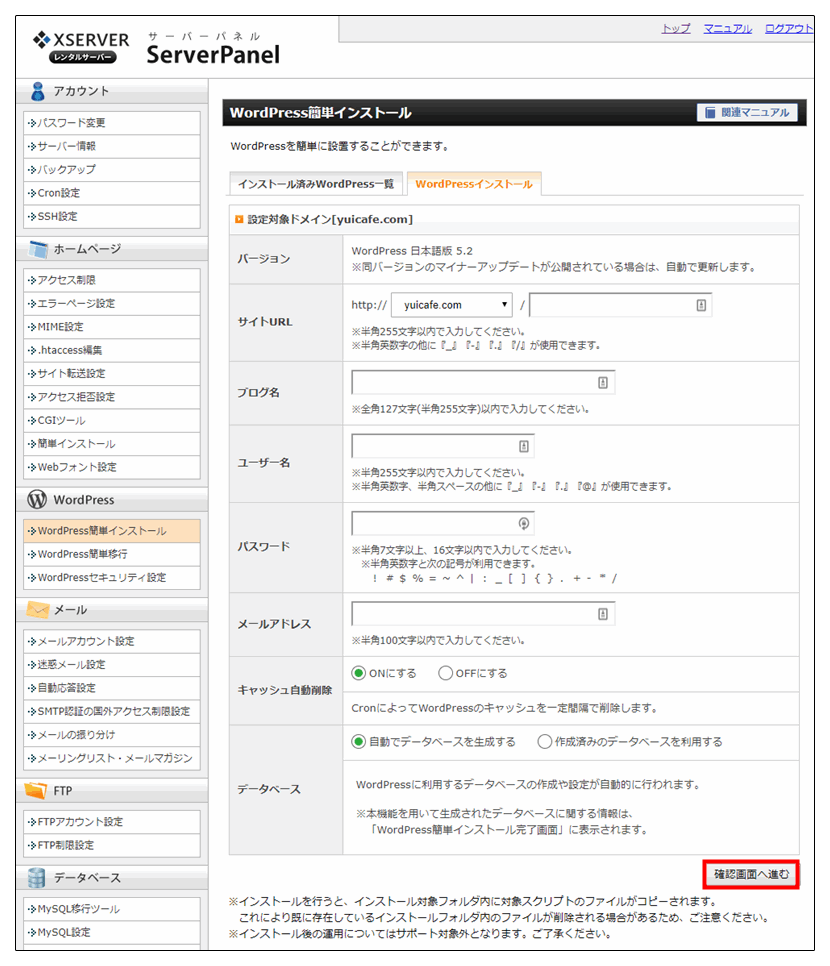This screenshot has height=966, width=830.
Task: Click the mail envelope icon
Action: pos(38,610)
